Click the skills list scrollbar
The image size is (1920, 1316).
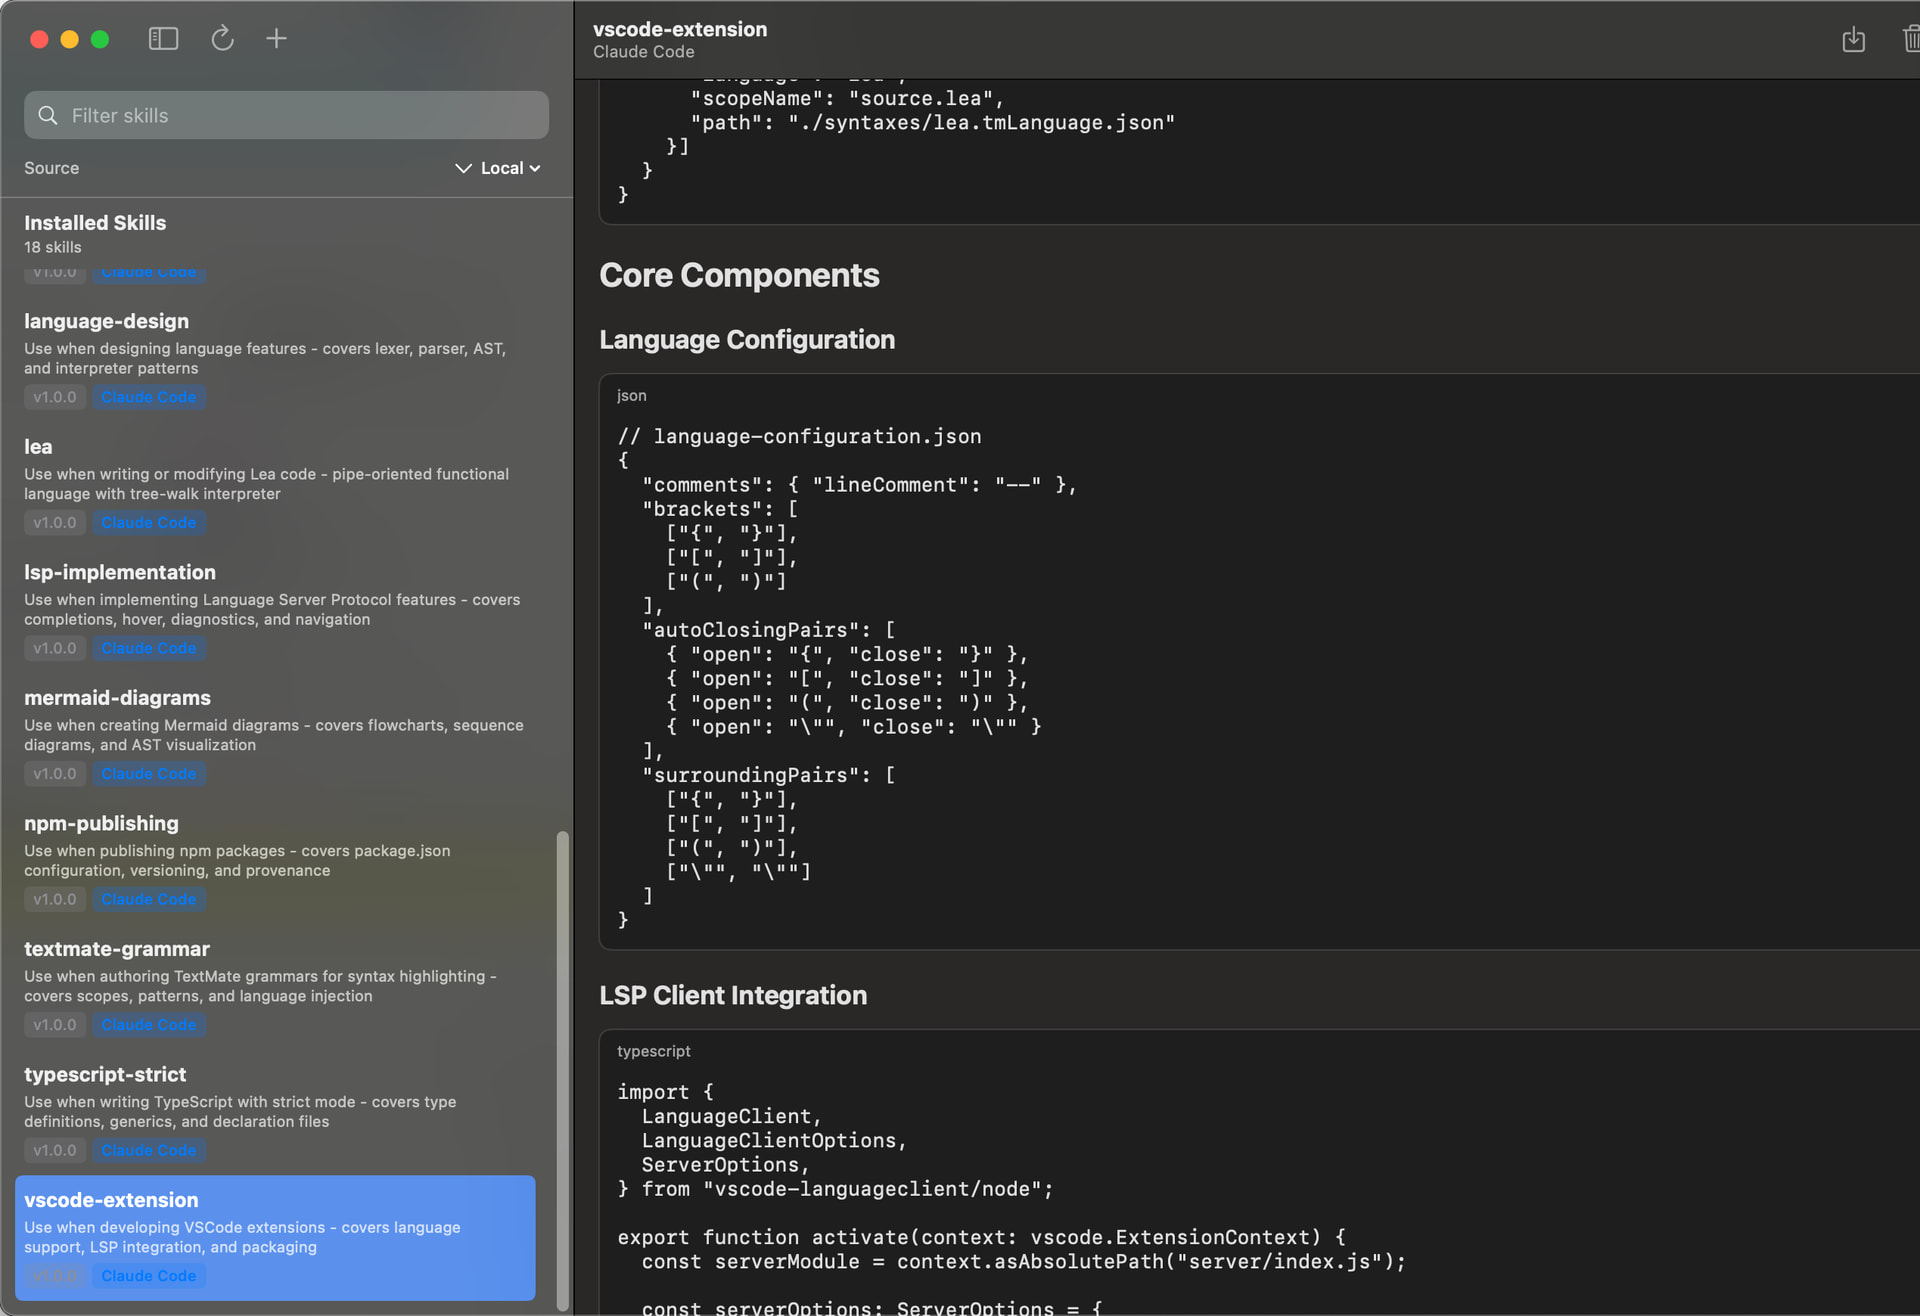(562, 1070)
